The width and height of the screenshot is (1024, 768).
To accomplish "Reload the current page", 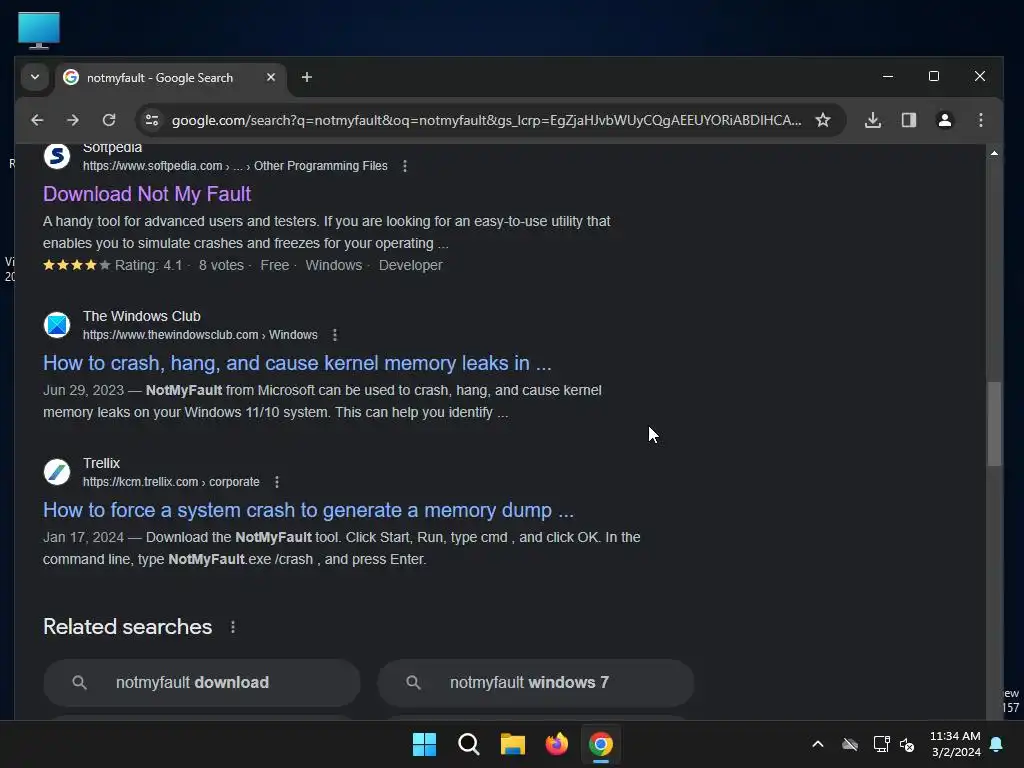I will pyautogui.click(x=109, y=120).
